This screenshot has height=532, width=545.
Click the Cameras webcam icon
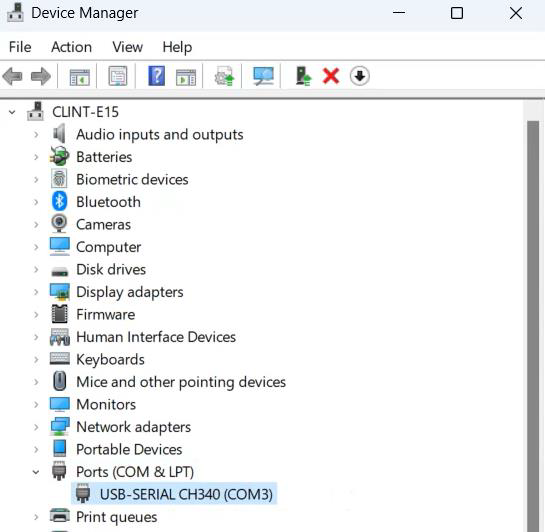(x=59, y=224)
